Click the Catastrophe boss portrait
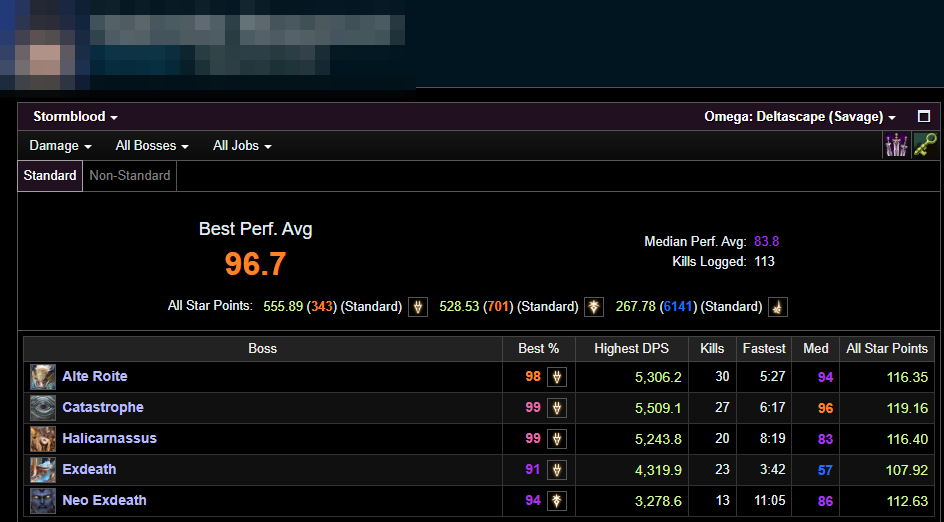Image resolution: width=944 pixels, height=522 pixels. tap(43, 408)
